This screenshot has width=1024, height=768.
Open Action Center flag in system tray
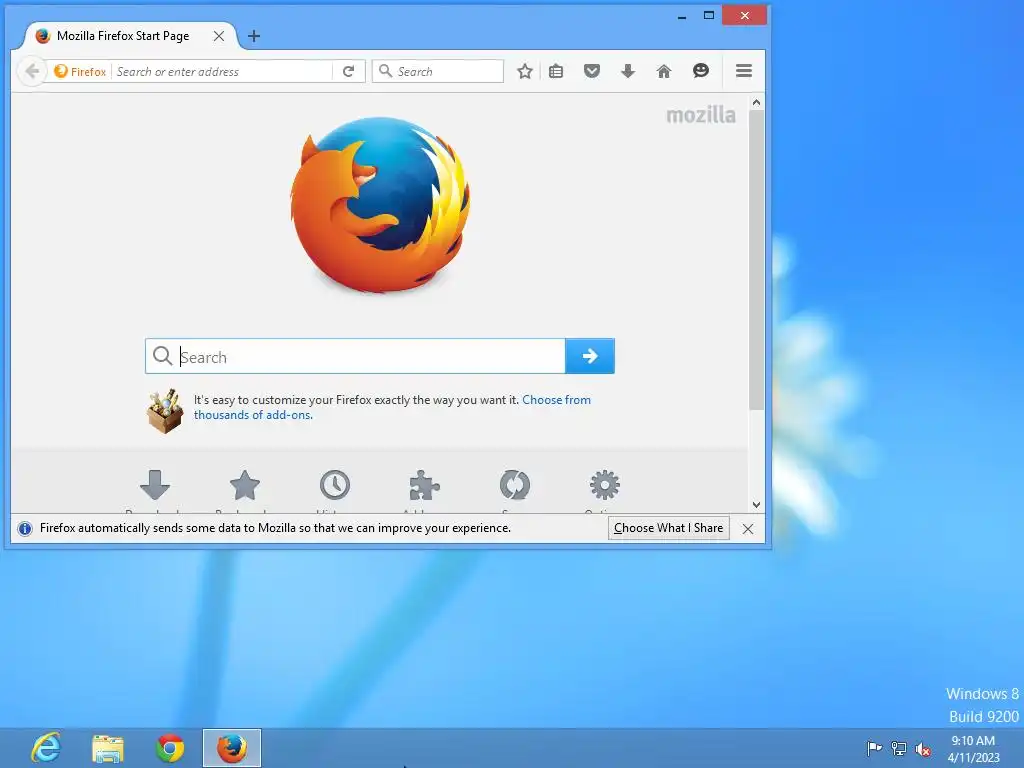[874, 748]
